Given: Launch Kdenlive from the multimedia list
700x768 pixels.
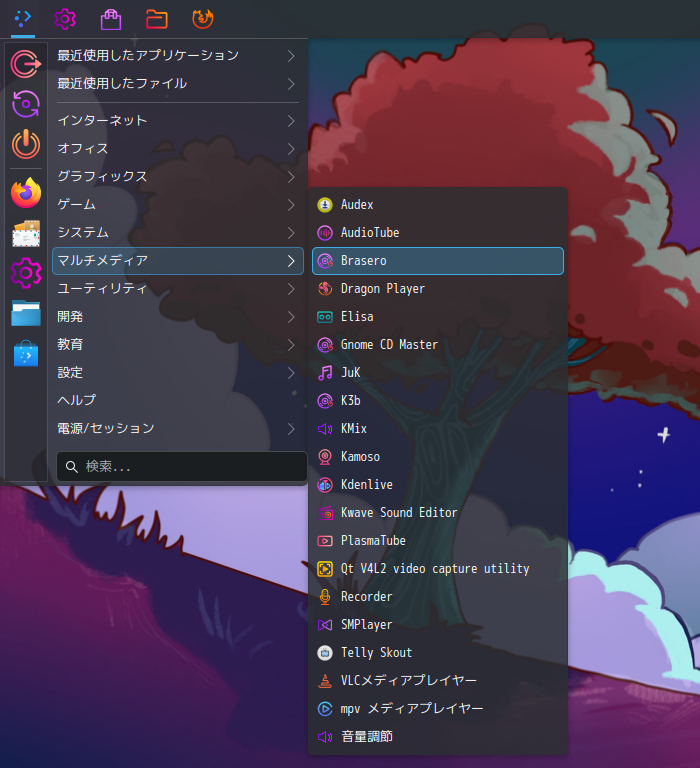Looking at the screenshot, I should [x=438, y=485].
